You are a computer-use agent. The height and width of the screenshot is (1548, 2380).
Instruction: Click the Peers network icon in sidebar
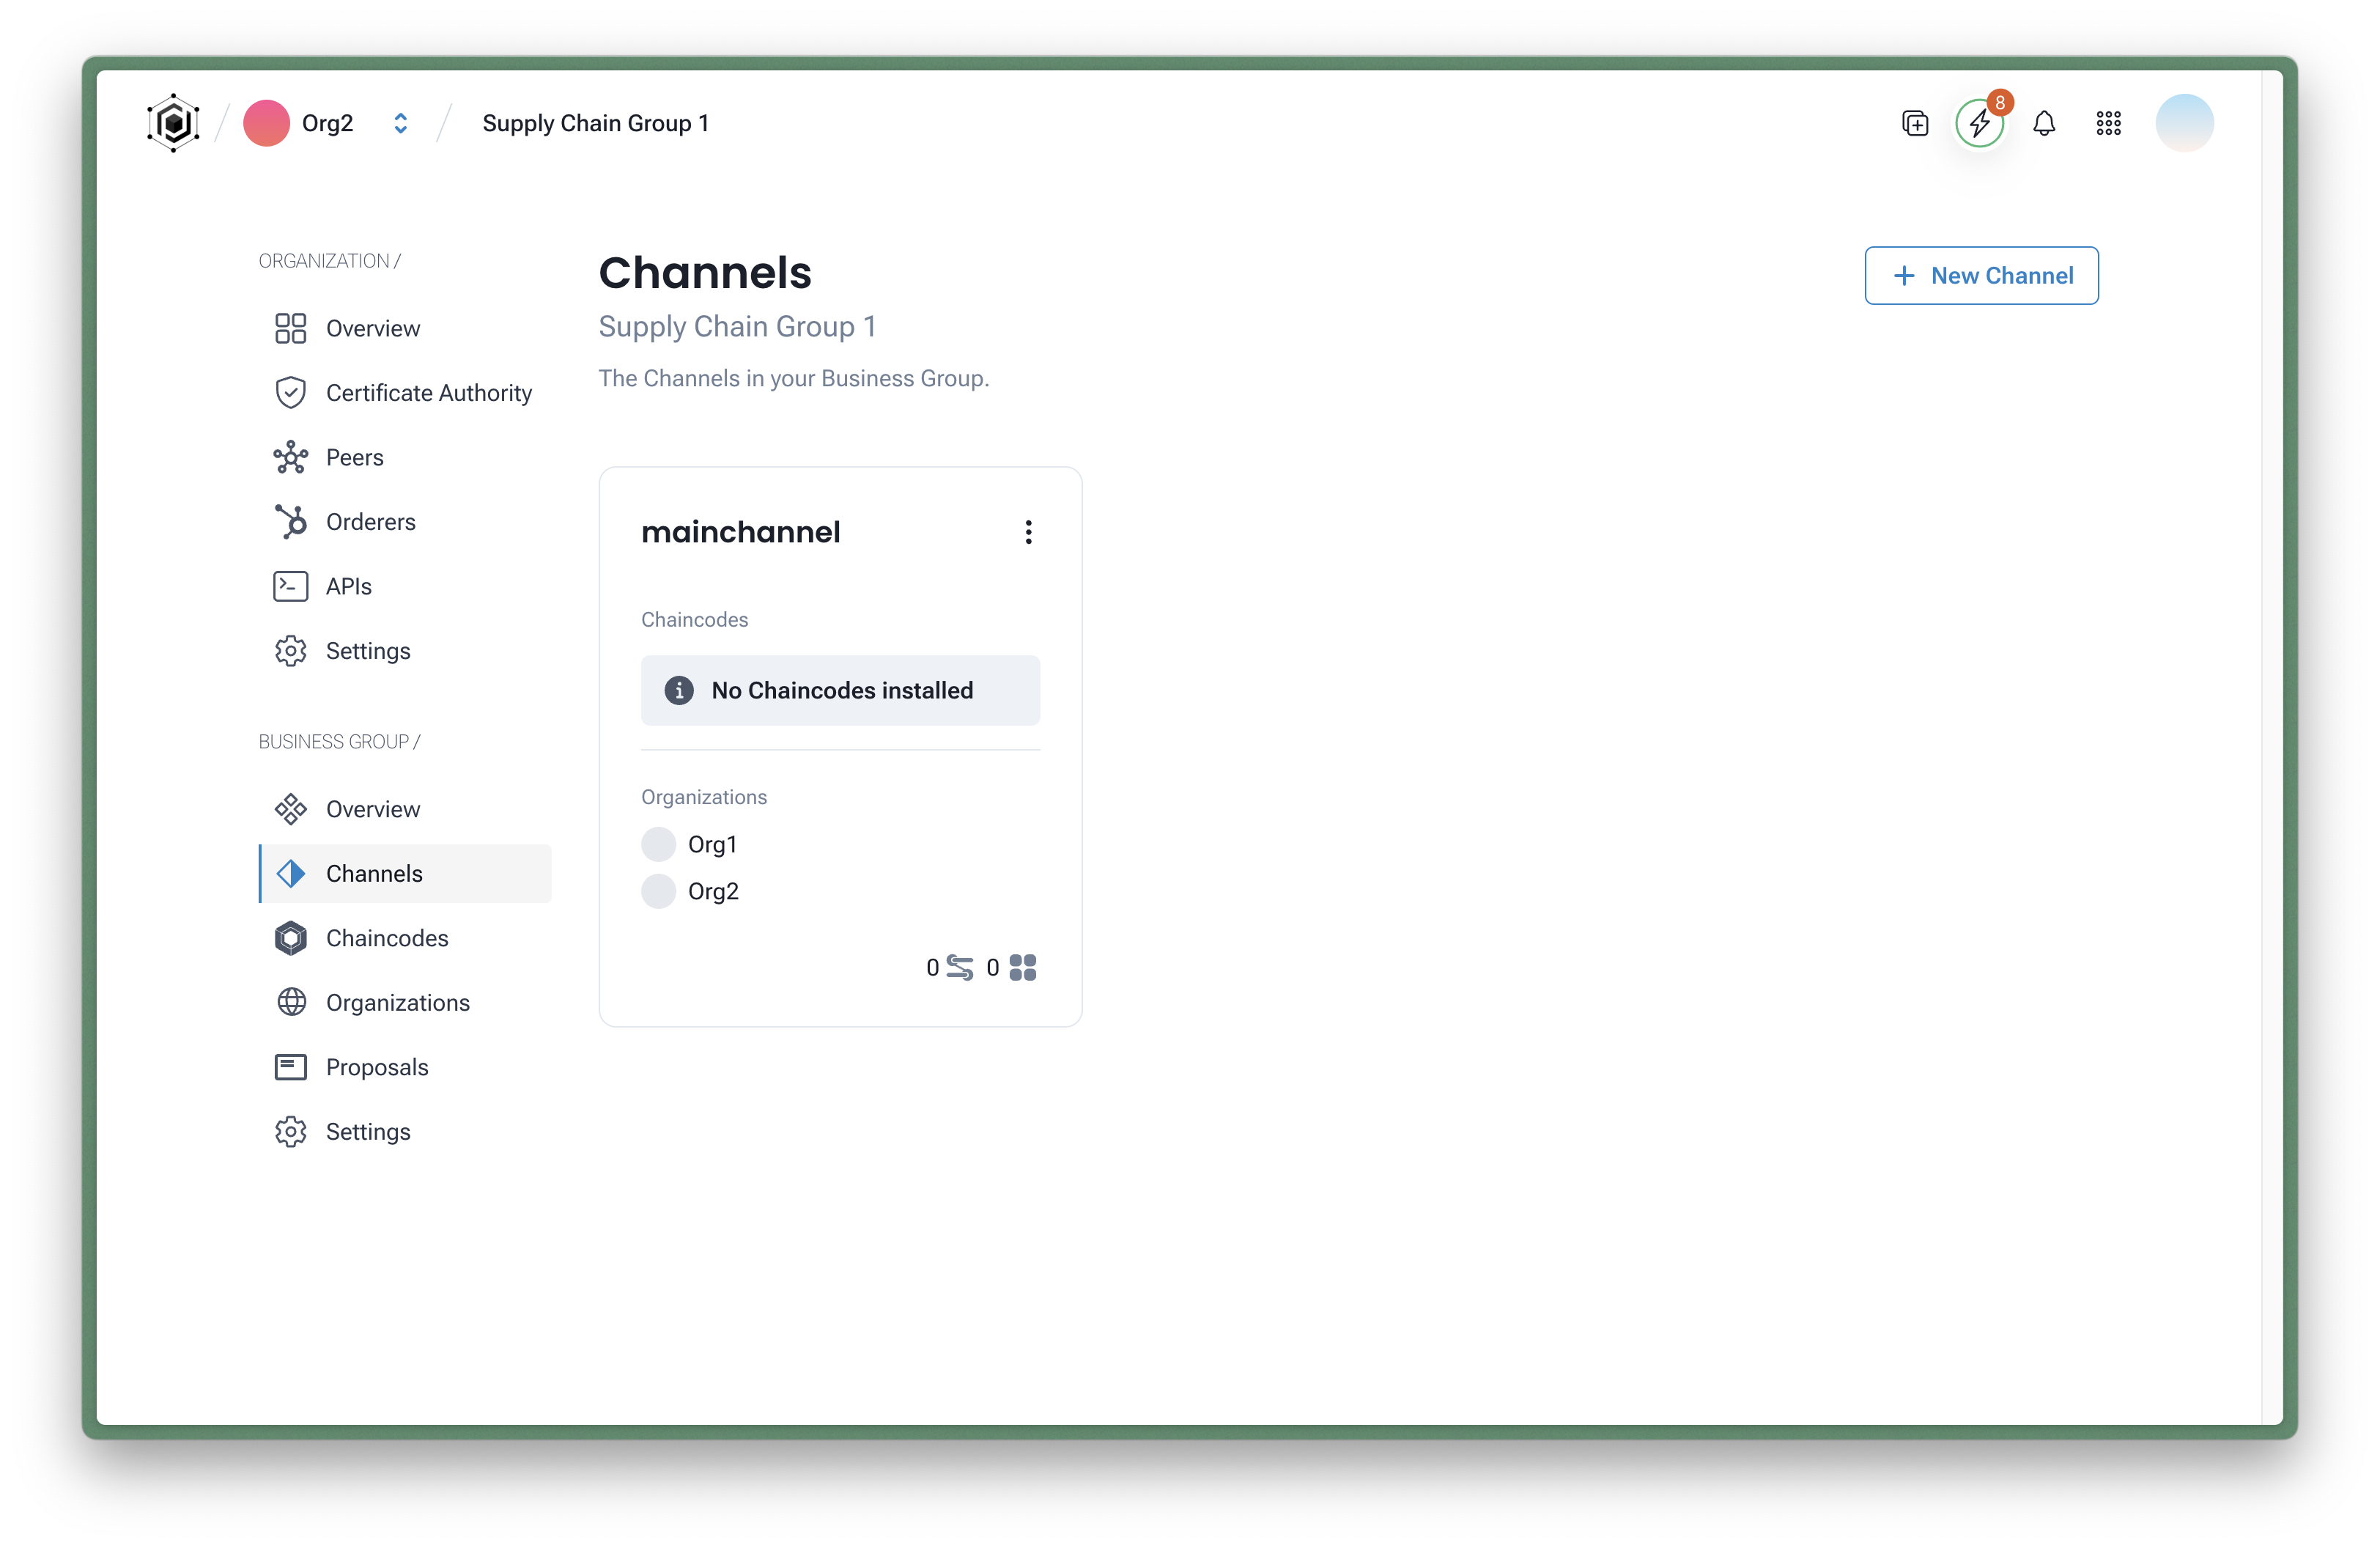(289, 457)
